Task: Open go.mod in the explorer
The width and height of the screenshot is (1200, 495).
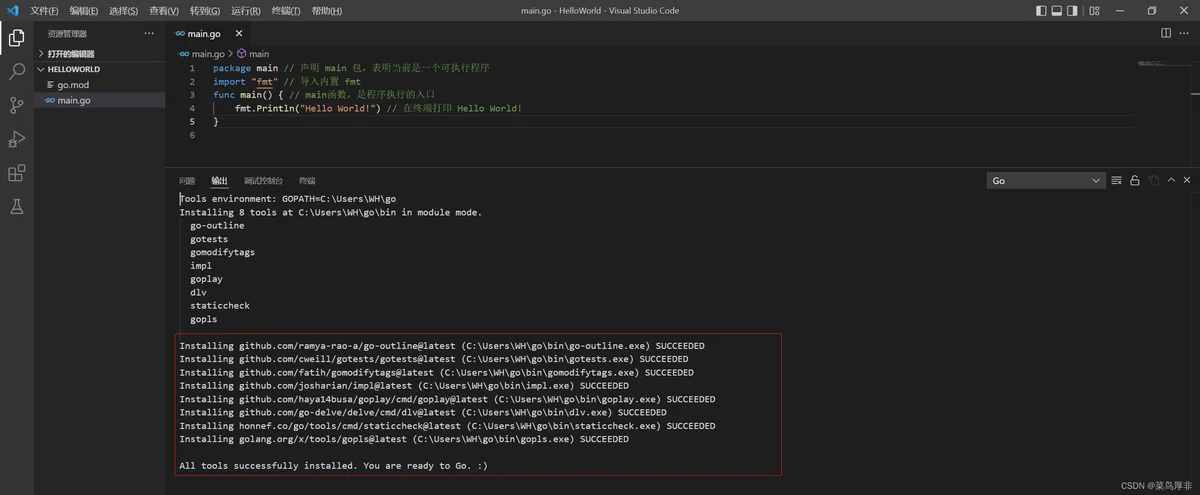Action: pyautogui.click(x=99, y=85)
